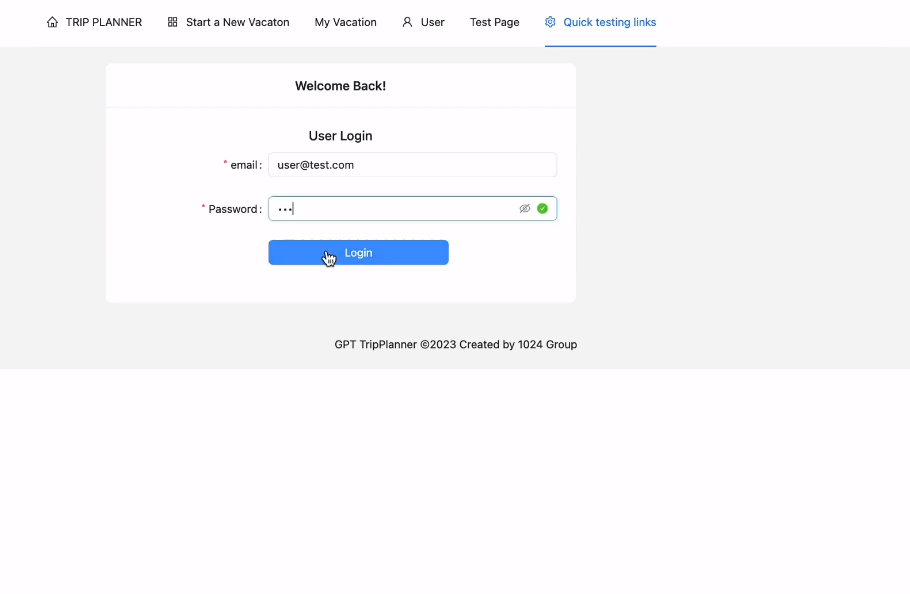
Task: Toggle password visibility with the eye icon
Action: (524, 209)
